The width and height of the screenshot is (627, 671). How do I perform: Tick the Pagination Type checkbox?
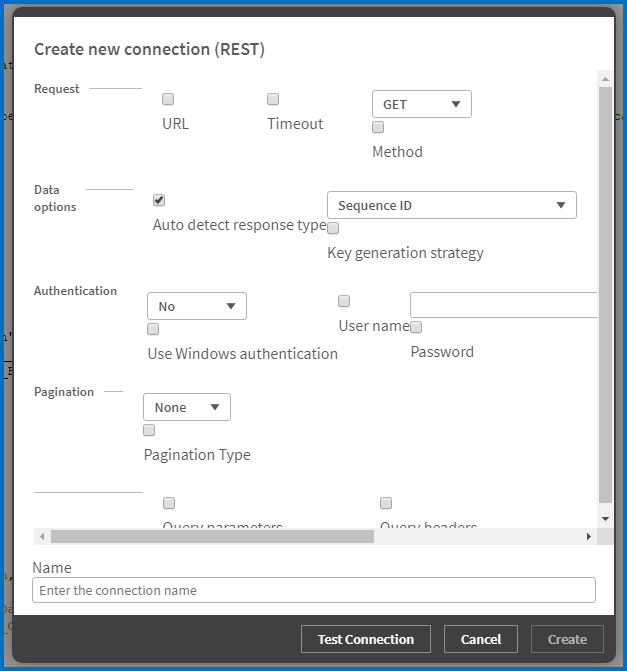click(x=149, y=430)
